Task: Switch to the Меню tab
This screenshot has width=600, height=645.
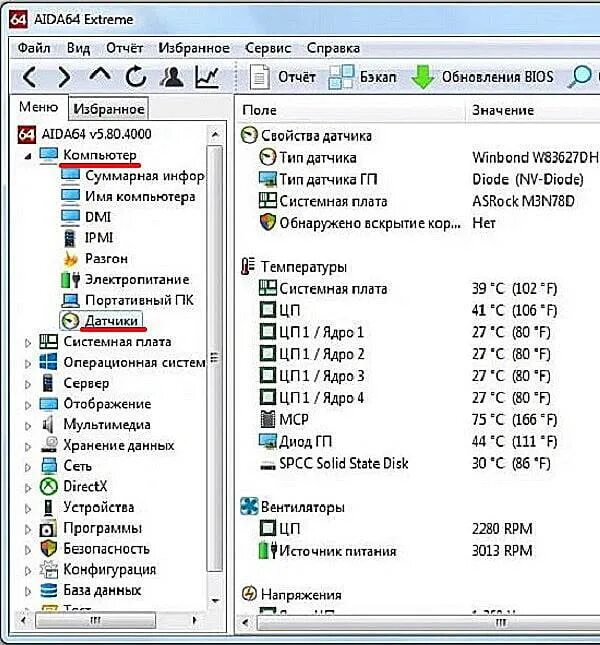Action: click(x=39, y=107)
